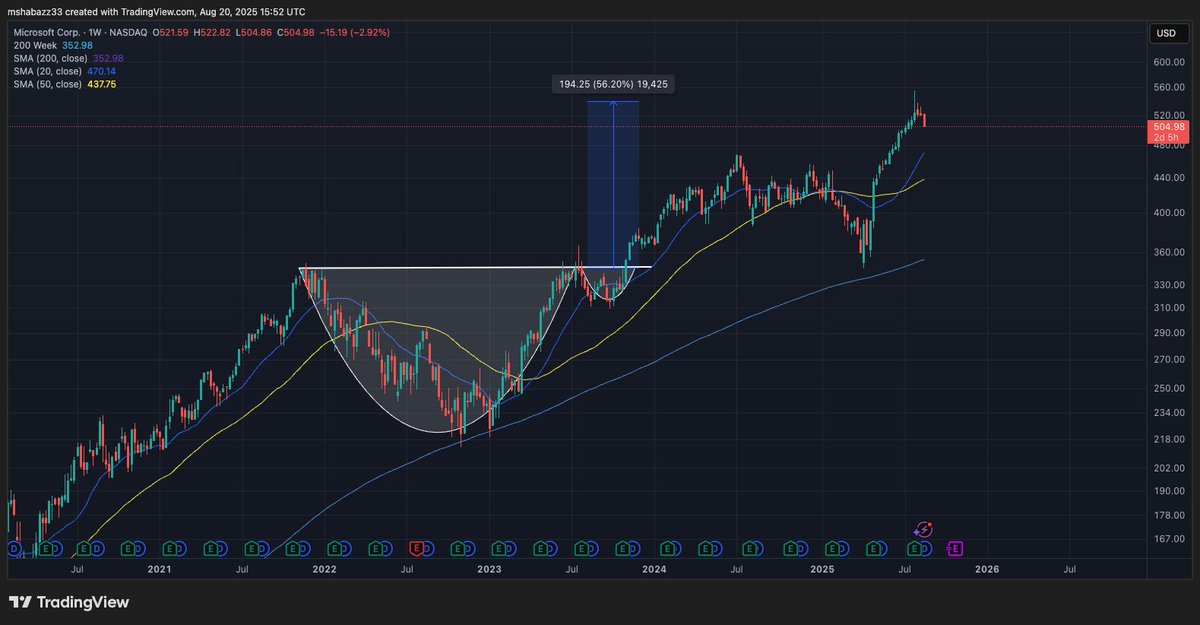Screen dimensions: 1200x625
Task: Click the Microsoft Corp. symbol title in legend
Action: click(x=45, y=33)
